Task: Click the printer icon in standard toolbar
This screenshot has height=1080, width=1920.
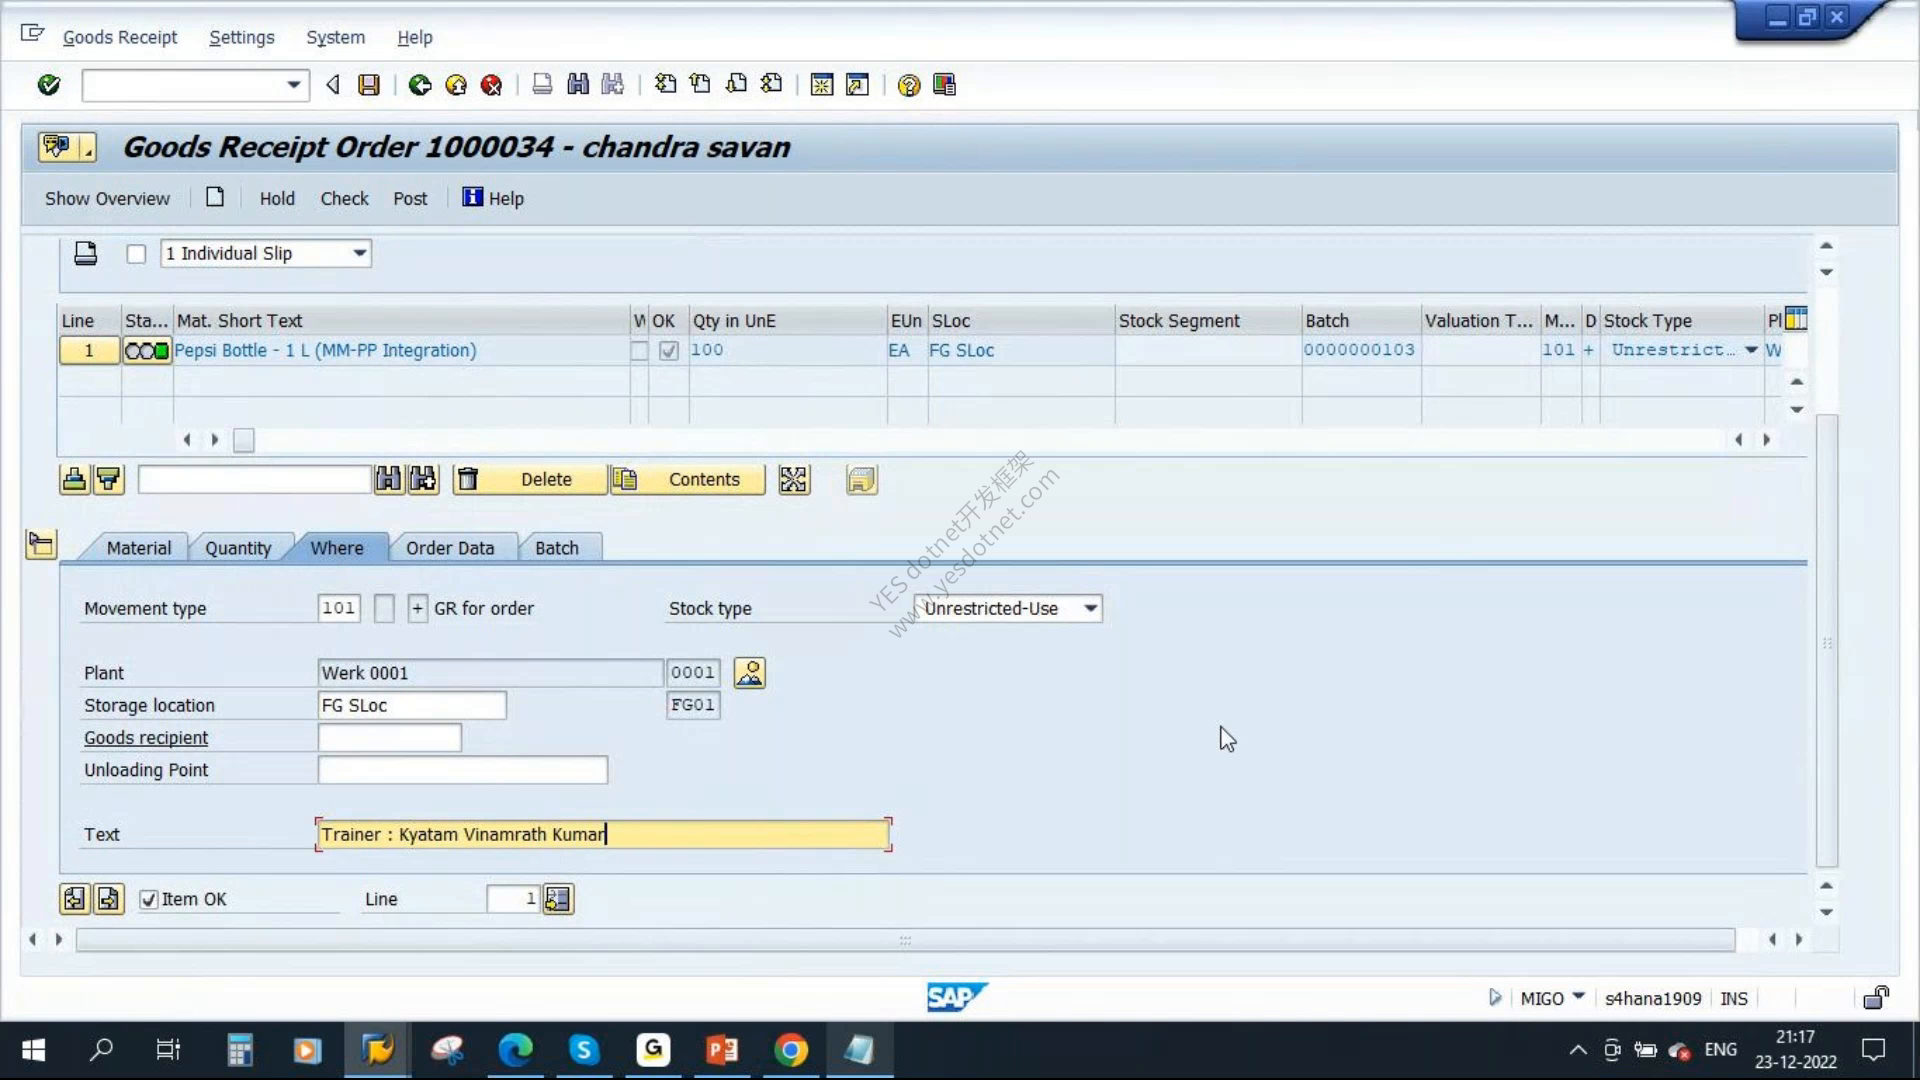Action: 542,85
